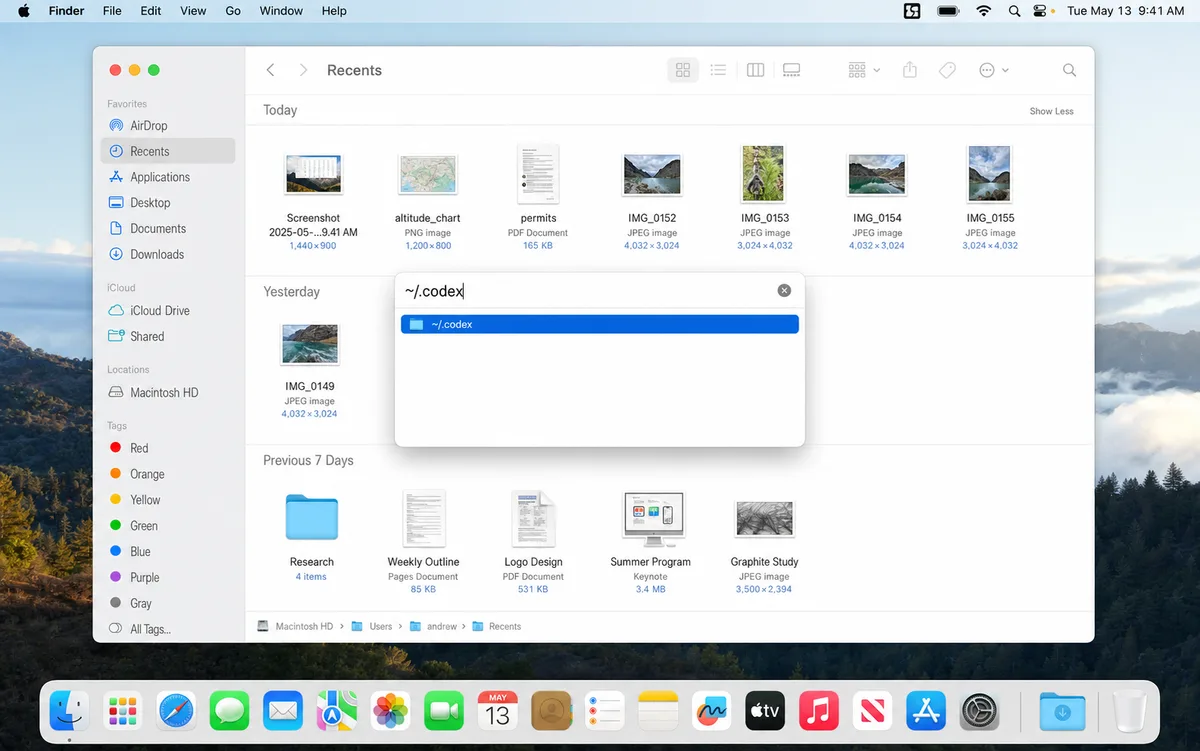Select the Screenshot file thumbnail
The image size is (1200, 751).
point(313,175)
